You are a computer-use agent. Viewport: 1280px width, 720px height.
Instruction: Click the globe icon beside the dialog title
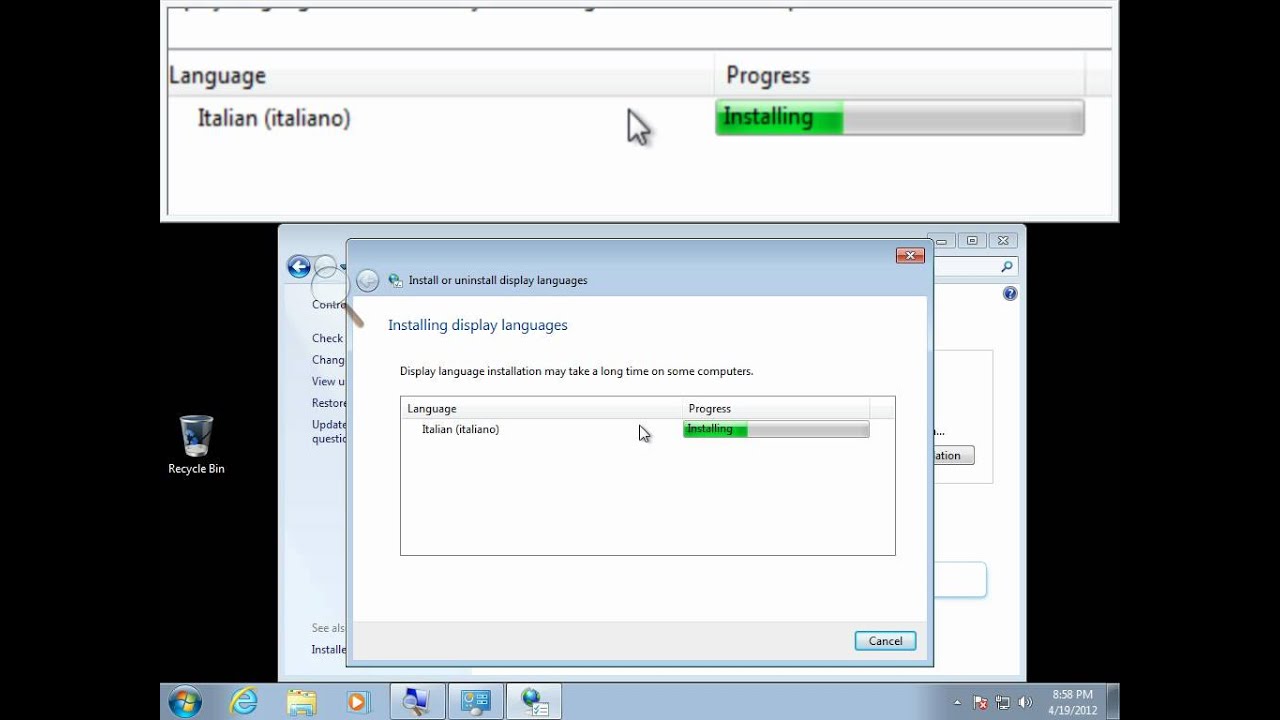click(x=395, y=281)
